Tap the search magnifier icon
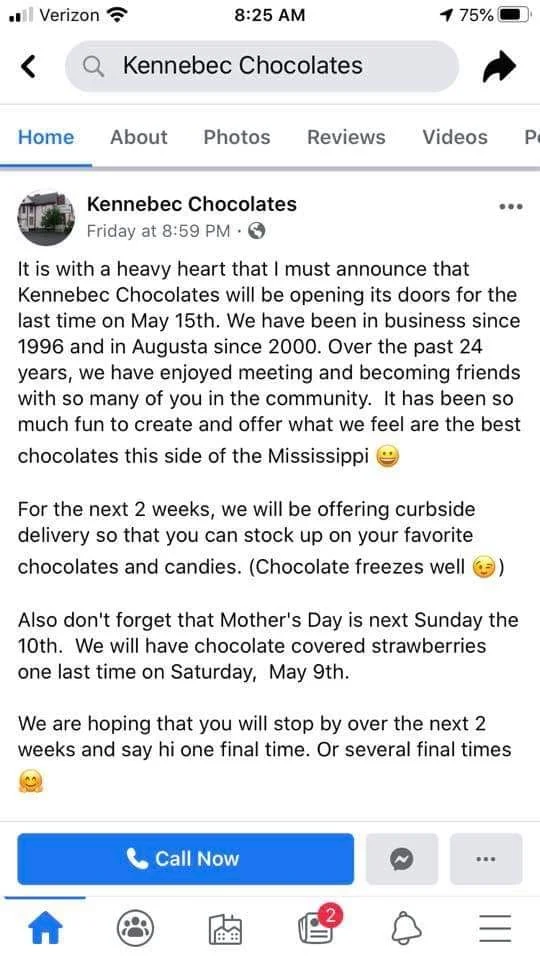 (94, 66)
